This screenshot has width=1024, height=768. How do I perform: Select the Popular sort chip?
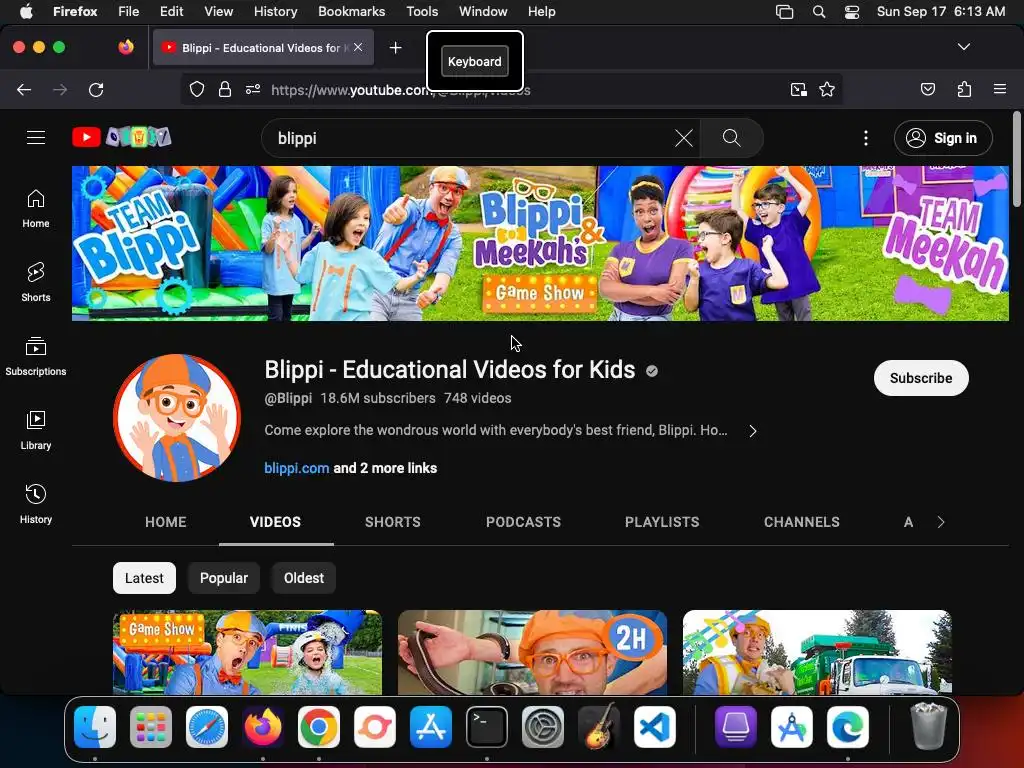224,578
